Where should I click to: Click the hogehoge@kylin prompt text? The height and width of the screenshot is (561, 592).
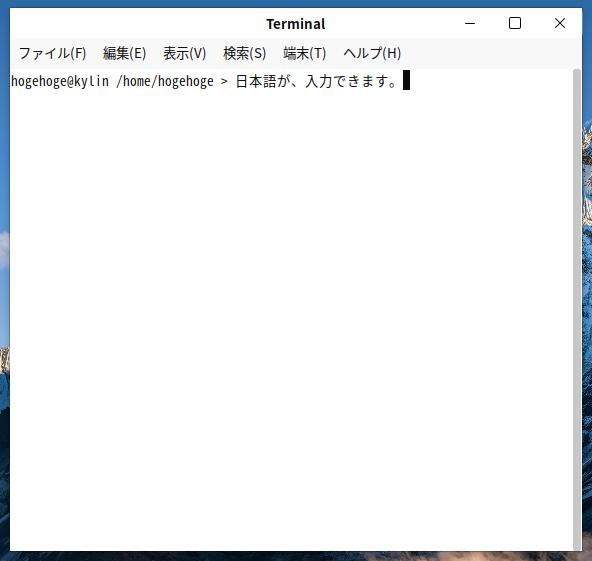click(x=60, y=82)
